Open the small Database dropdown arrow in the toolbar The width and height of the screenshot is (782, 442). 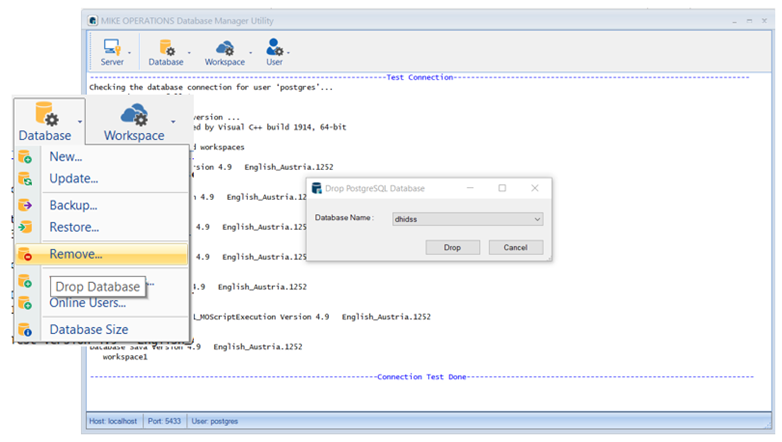pos(189,52)
